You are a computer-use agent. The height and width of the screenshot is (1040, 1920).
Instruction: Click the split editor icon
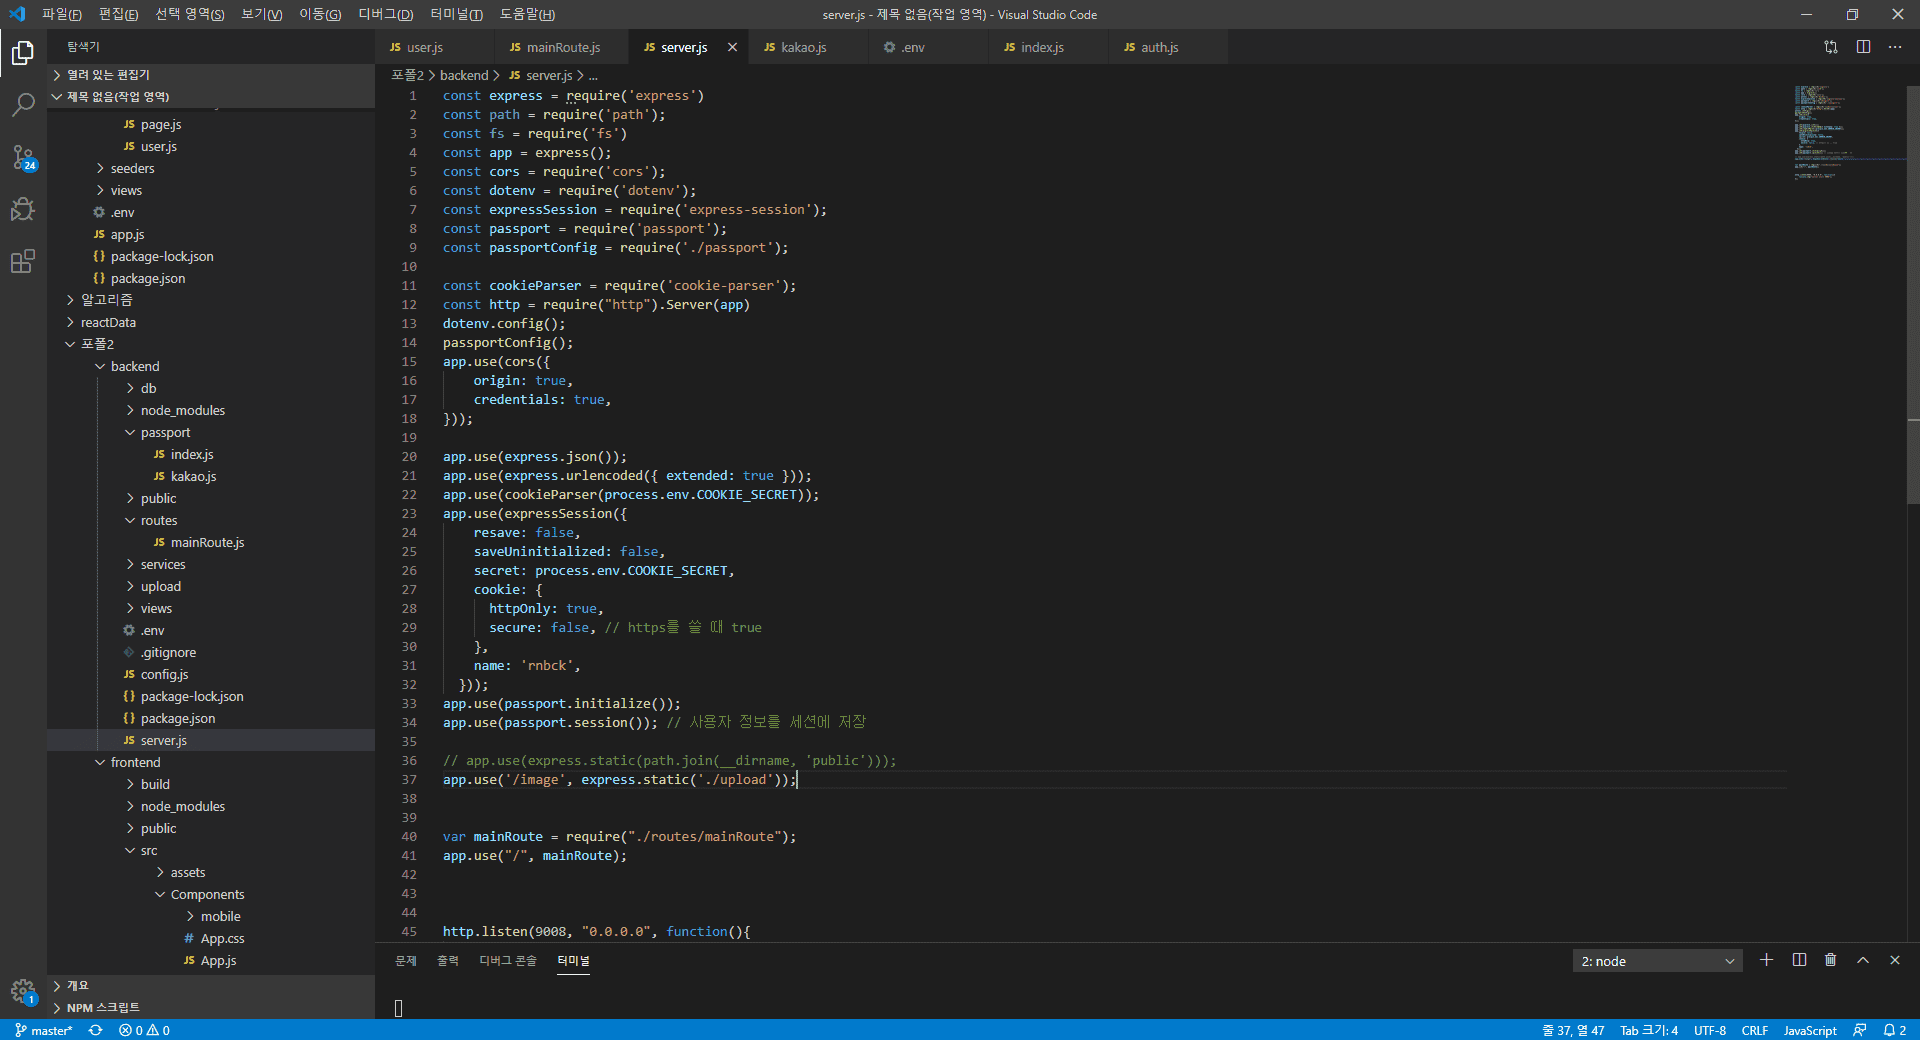point(1863,47)
